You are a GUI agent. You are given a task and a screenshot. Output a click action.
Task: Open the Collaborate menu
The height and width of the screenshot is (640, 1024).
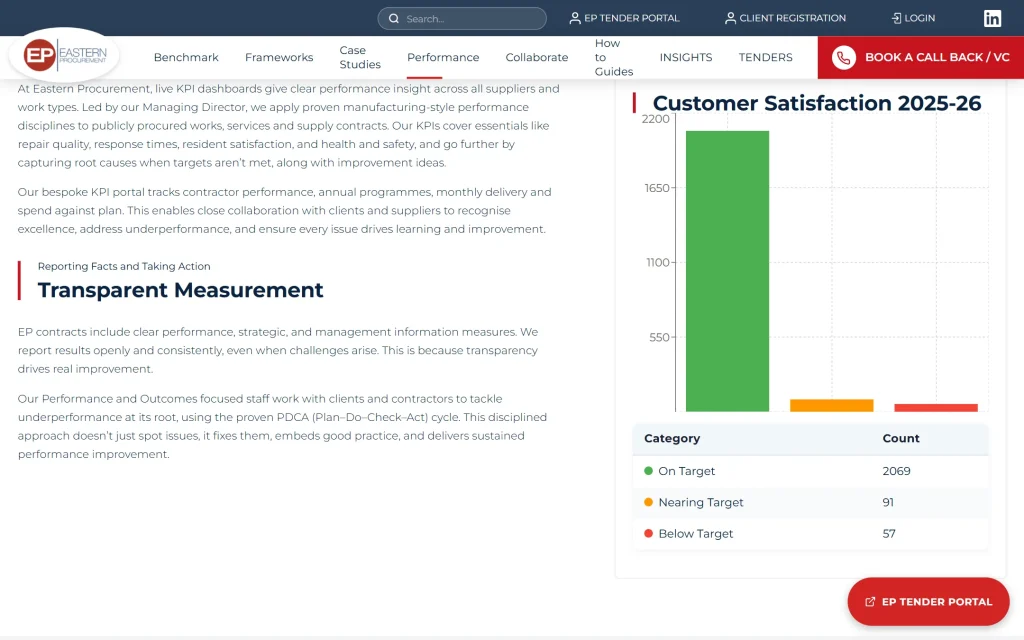click(x=537, y=57)
